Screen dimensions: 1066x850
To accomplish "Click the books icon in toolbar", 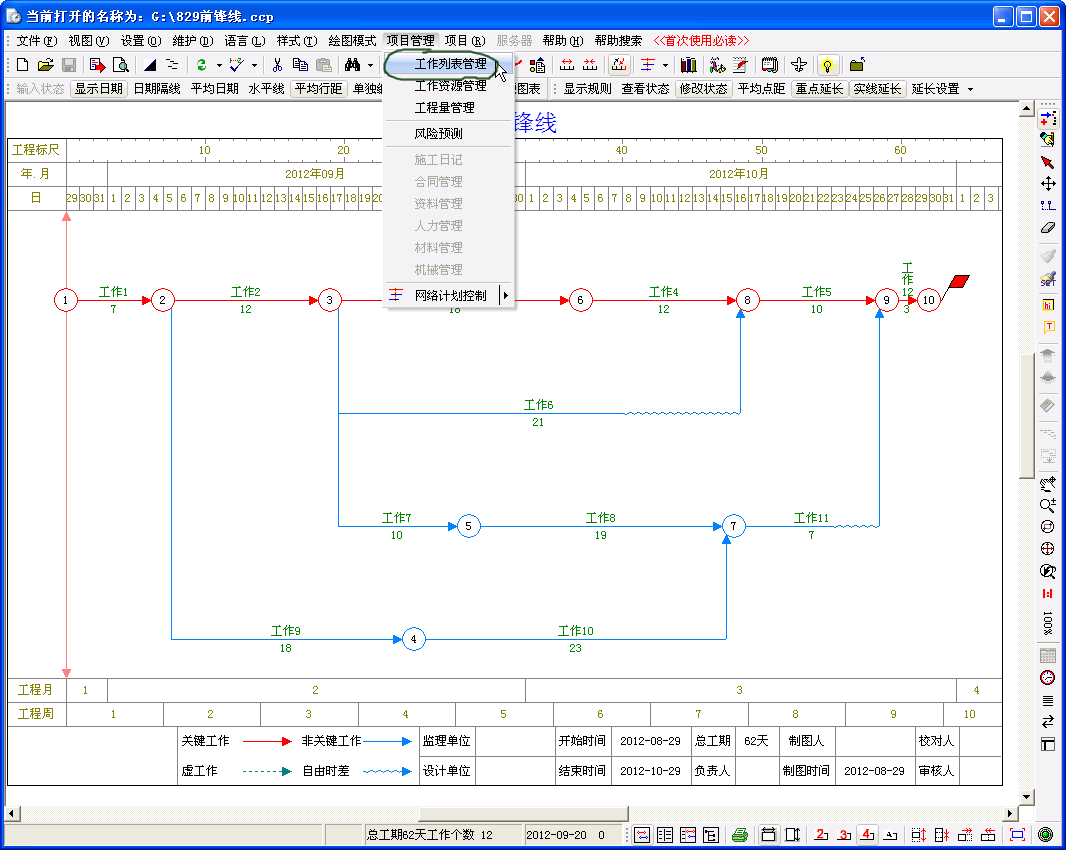I will [689, 65].
